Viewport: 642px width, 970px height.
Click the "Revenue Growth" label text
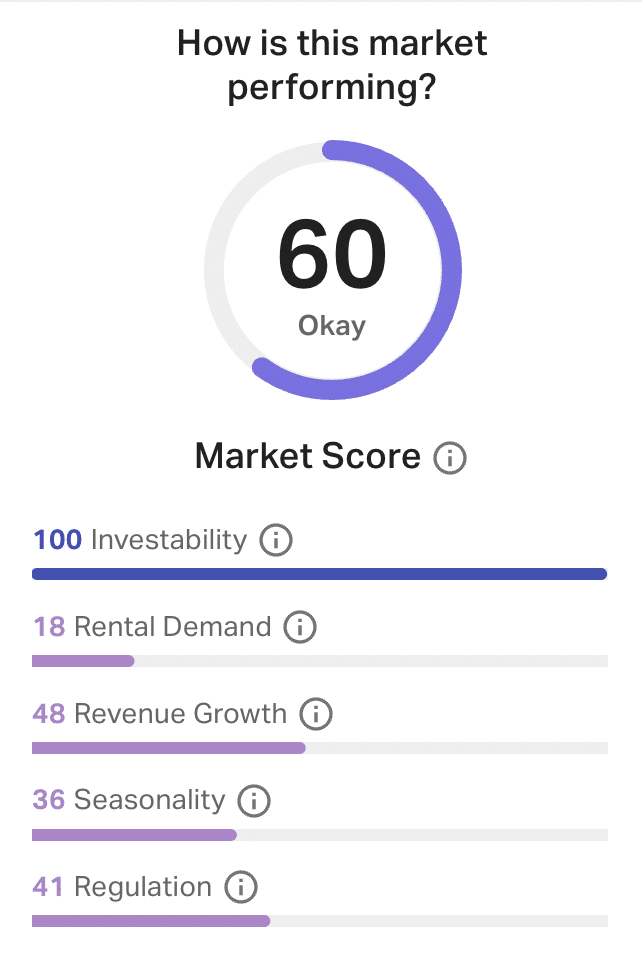coord(180,714)
